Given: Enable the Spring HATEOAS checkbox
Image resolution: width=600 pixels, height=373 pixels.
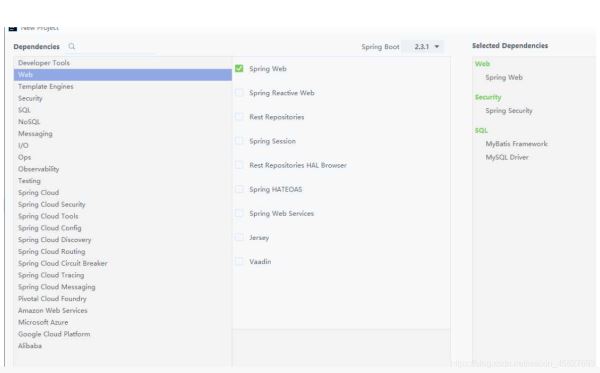Looking at the screenshot, I should point(239,189).
